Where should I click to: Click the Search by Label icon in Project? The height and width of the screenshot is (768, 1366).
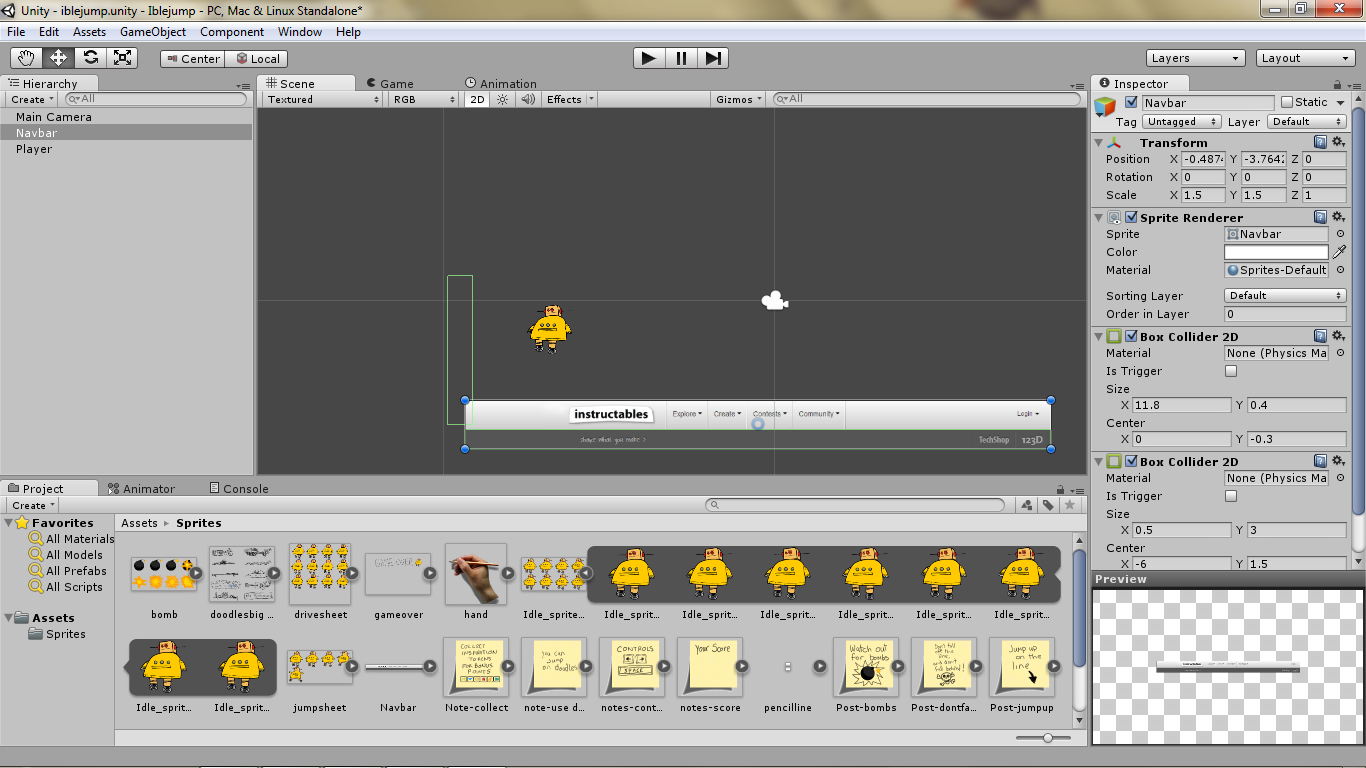(x=1048, y=505)
